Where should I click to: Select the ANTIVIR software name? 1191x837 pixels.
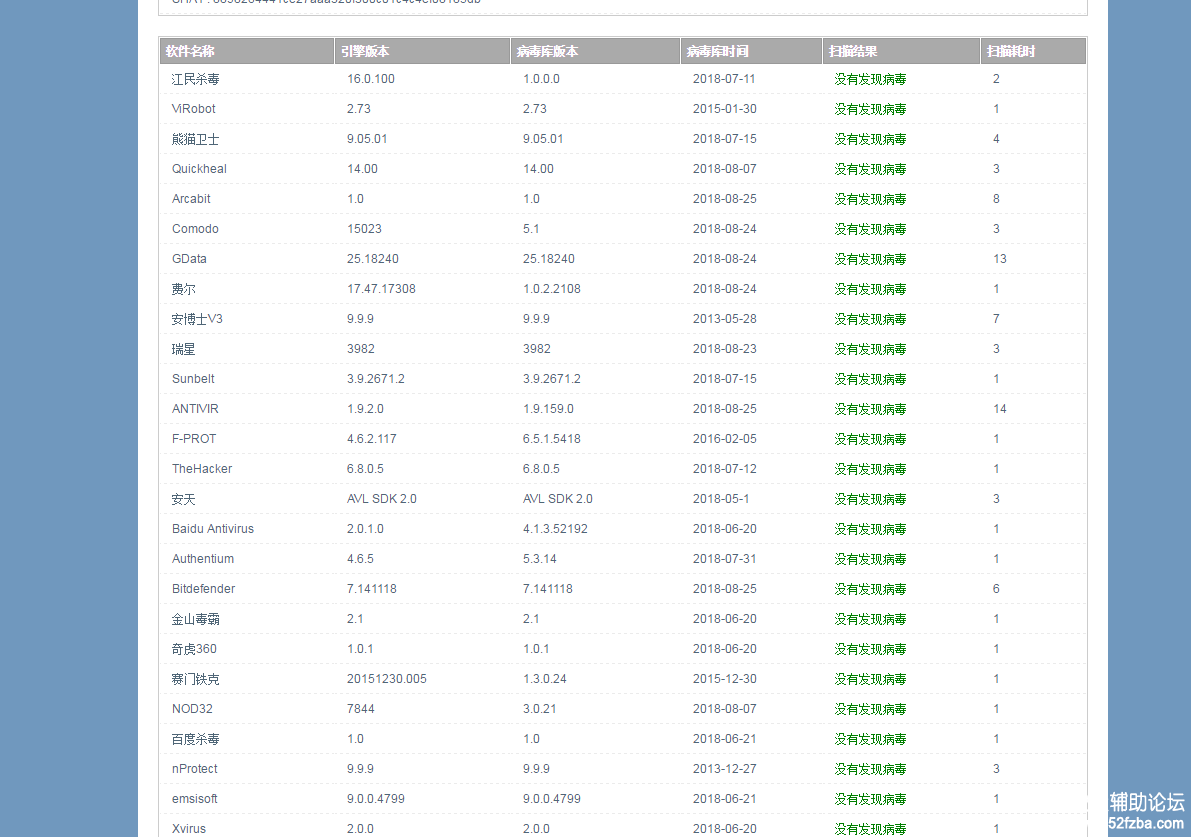[195, 409]
